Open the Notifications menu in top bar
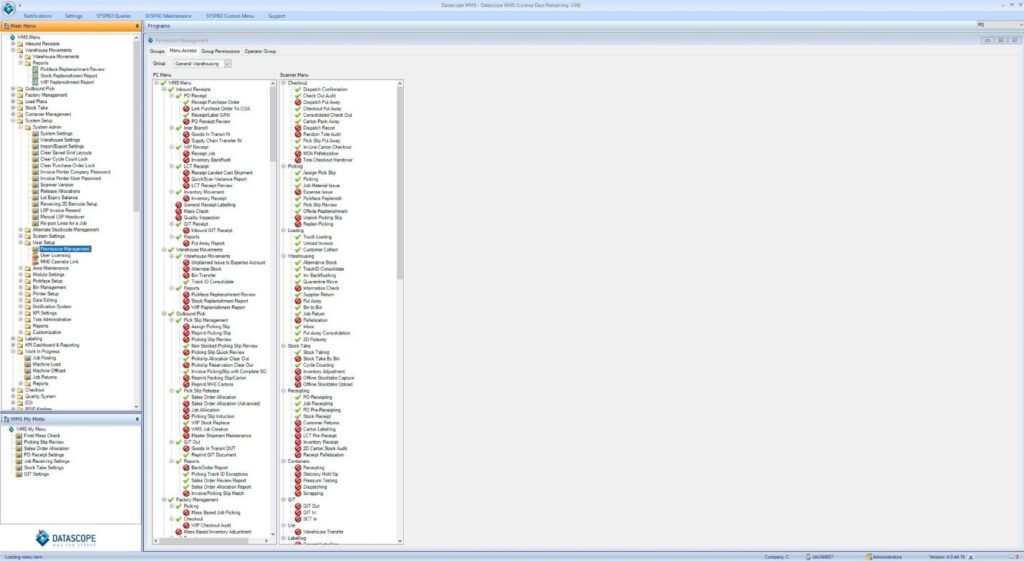1024x561 pixels. (37, 16)
